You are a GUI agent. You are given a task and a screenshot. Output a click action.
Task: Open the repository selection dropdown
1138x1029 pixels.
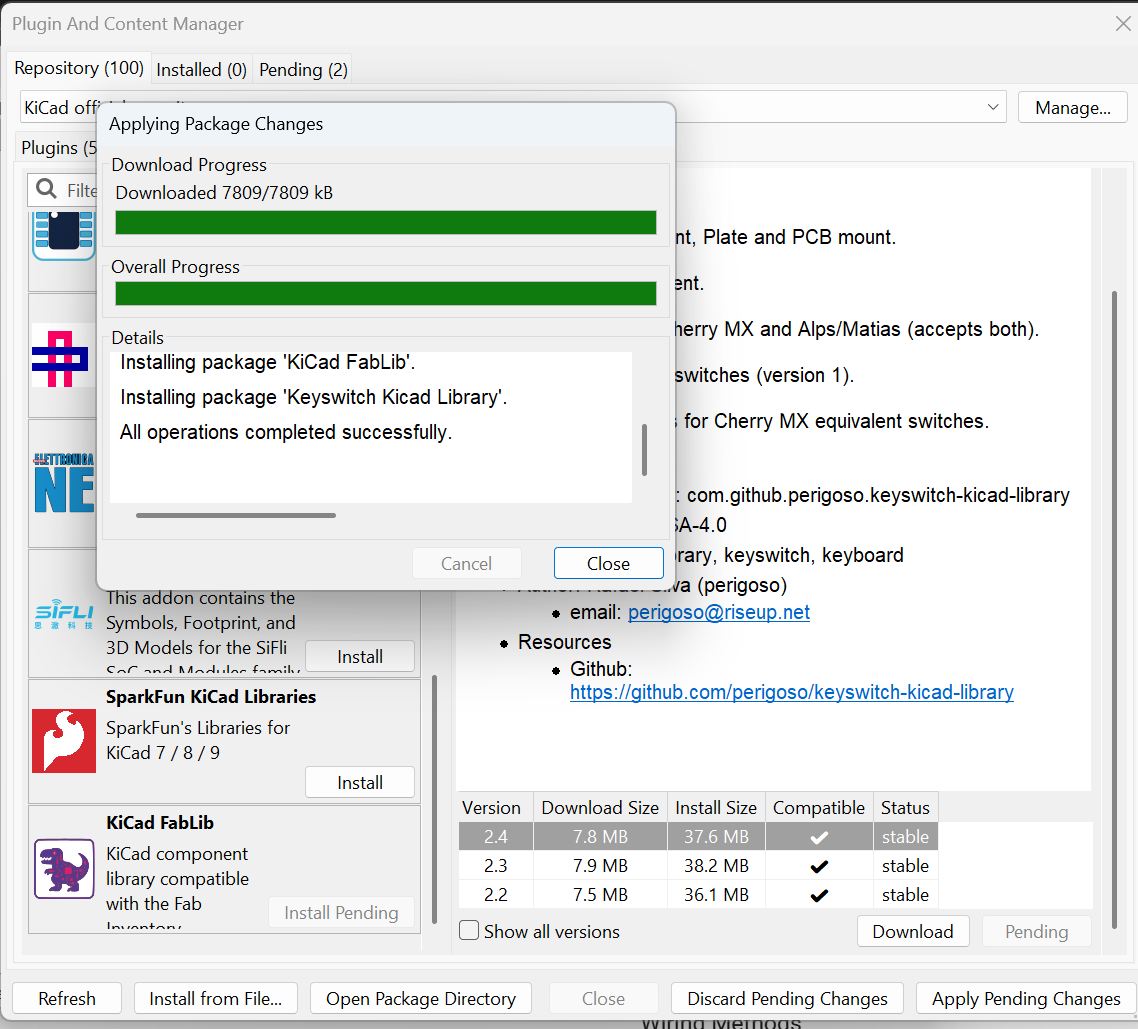click(991, 107)
